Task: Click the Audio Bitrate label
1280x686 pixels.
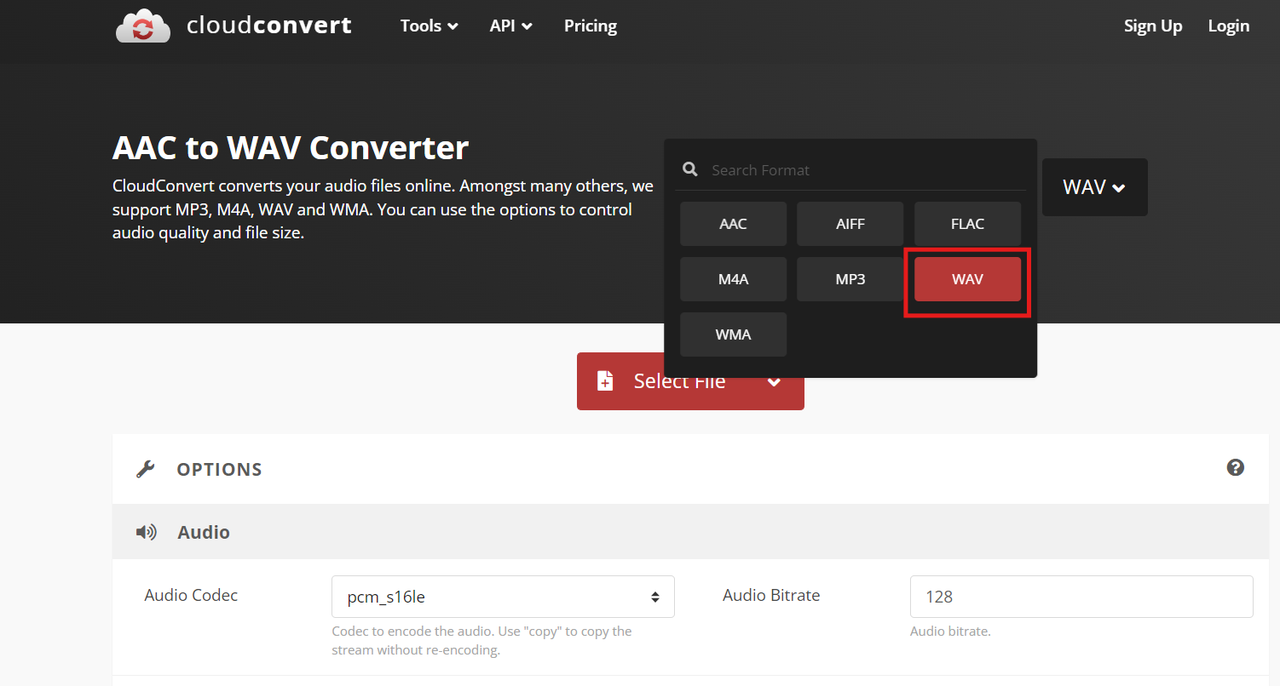Action: click(771, 595)
